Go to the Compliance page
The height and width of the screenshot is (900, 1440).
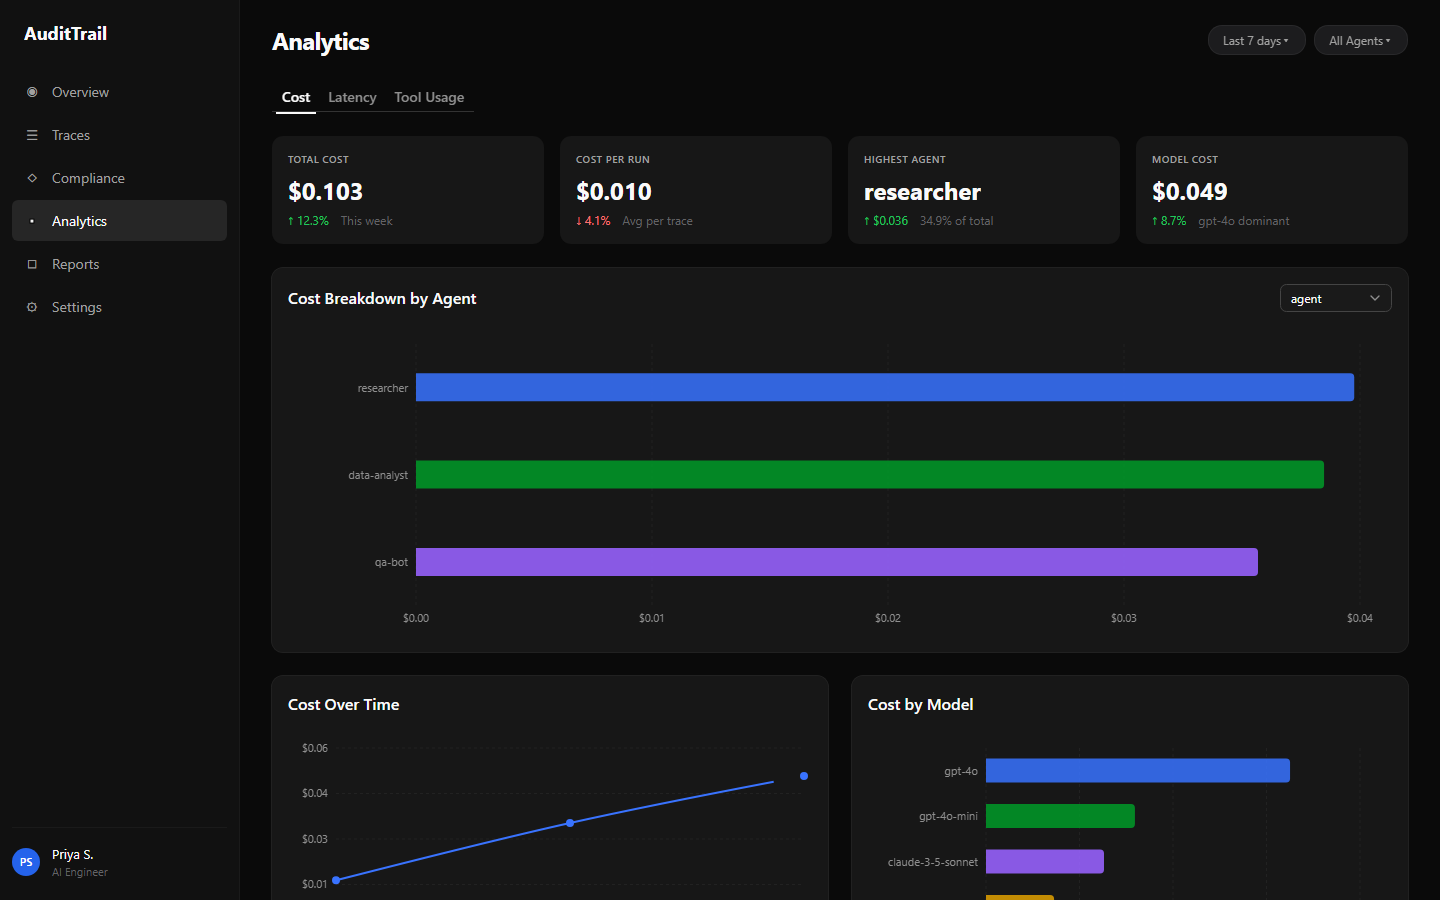click(88, 178)
